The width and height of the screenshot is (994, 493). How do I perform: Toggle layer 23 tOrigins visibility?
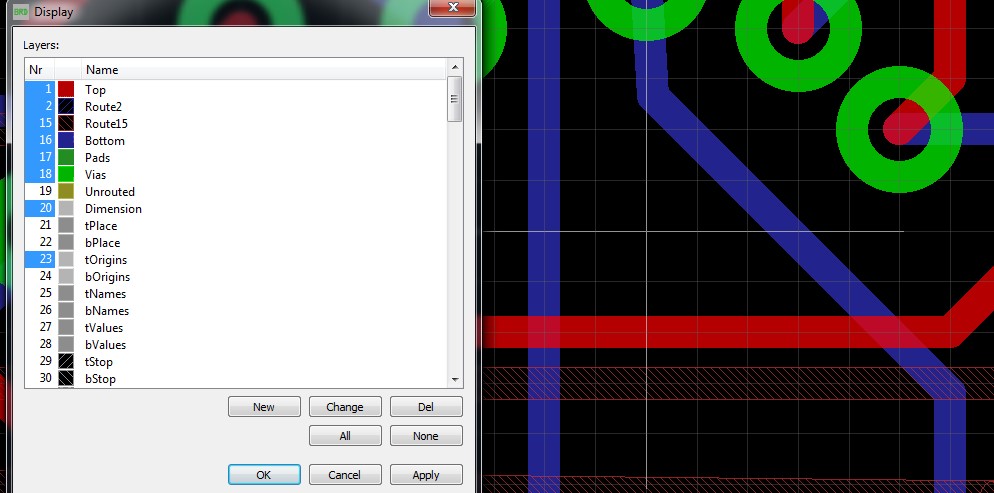coord(40,260)
